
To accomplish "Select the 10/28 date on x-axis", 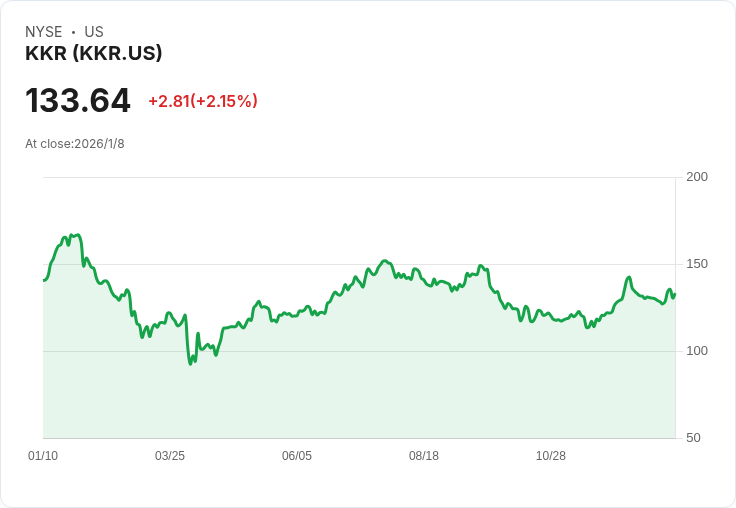I will click(551, 456).
